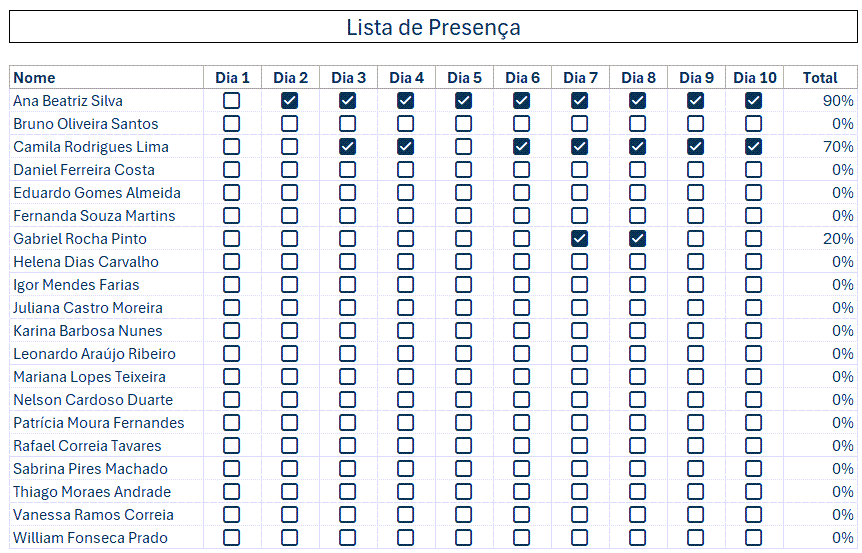Tick Dia 6 for Helena Dias Carvalho

click(521, 261)
